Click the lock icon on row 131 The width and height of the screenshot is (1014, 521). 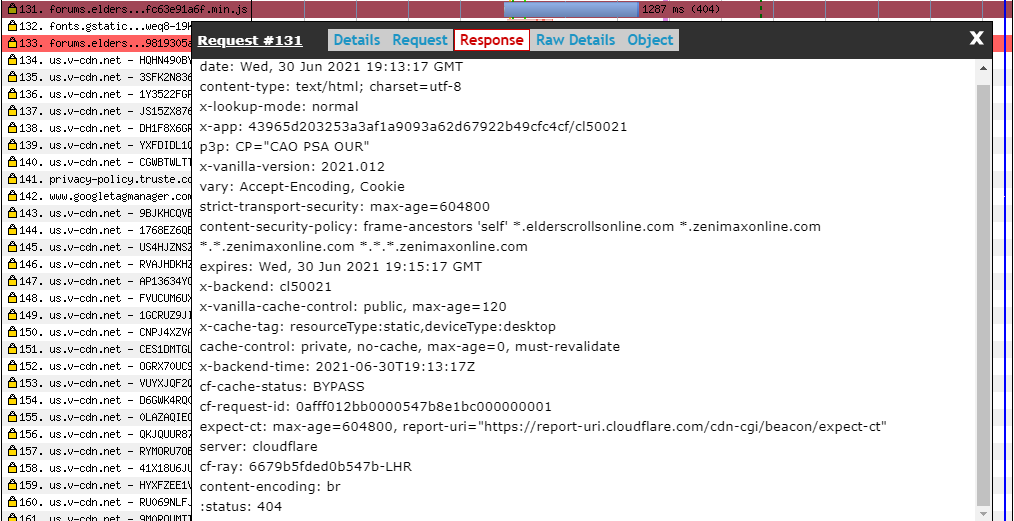pyautogui.click(x=12, y=10)
